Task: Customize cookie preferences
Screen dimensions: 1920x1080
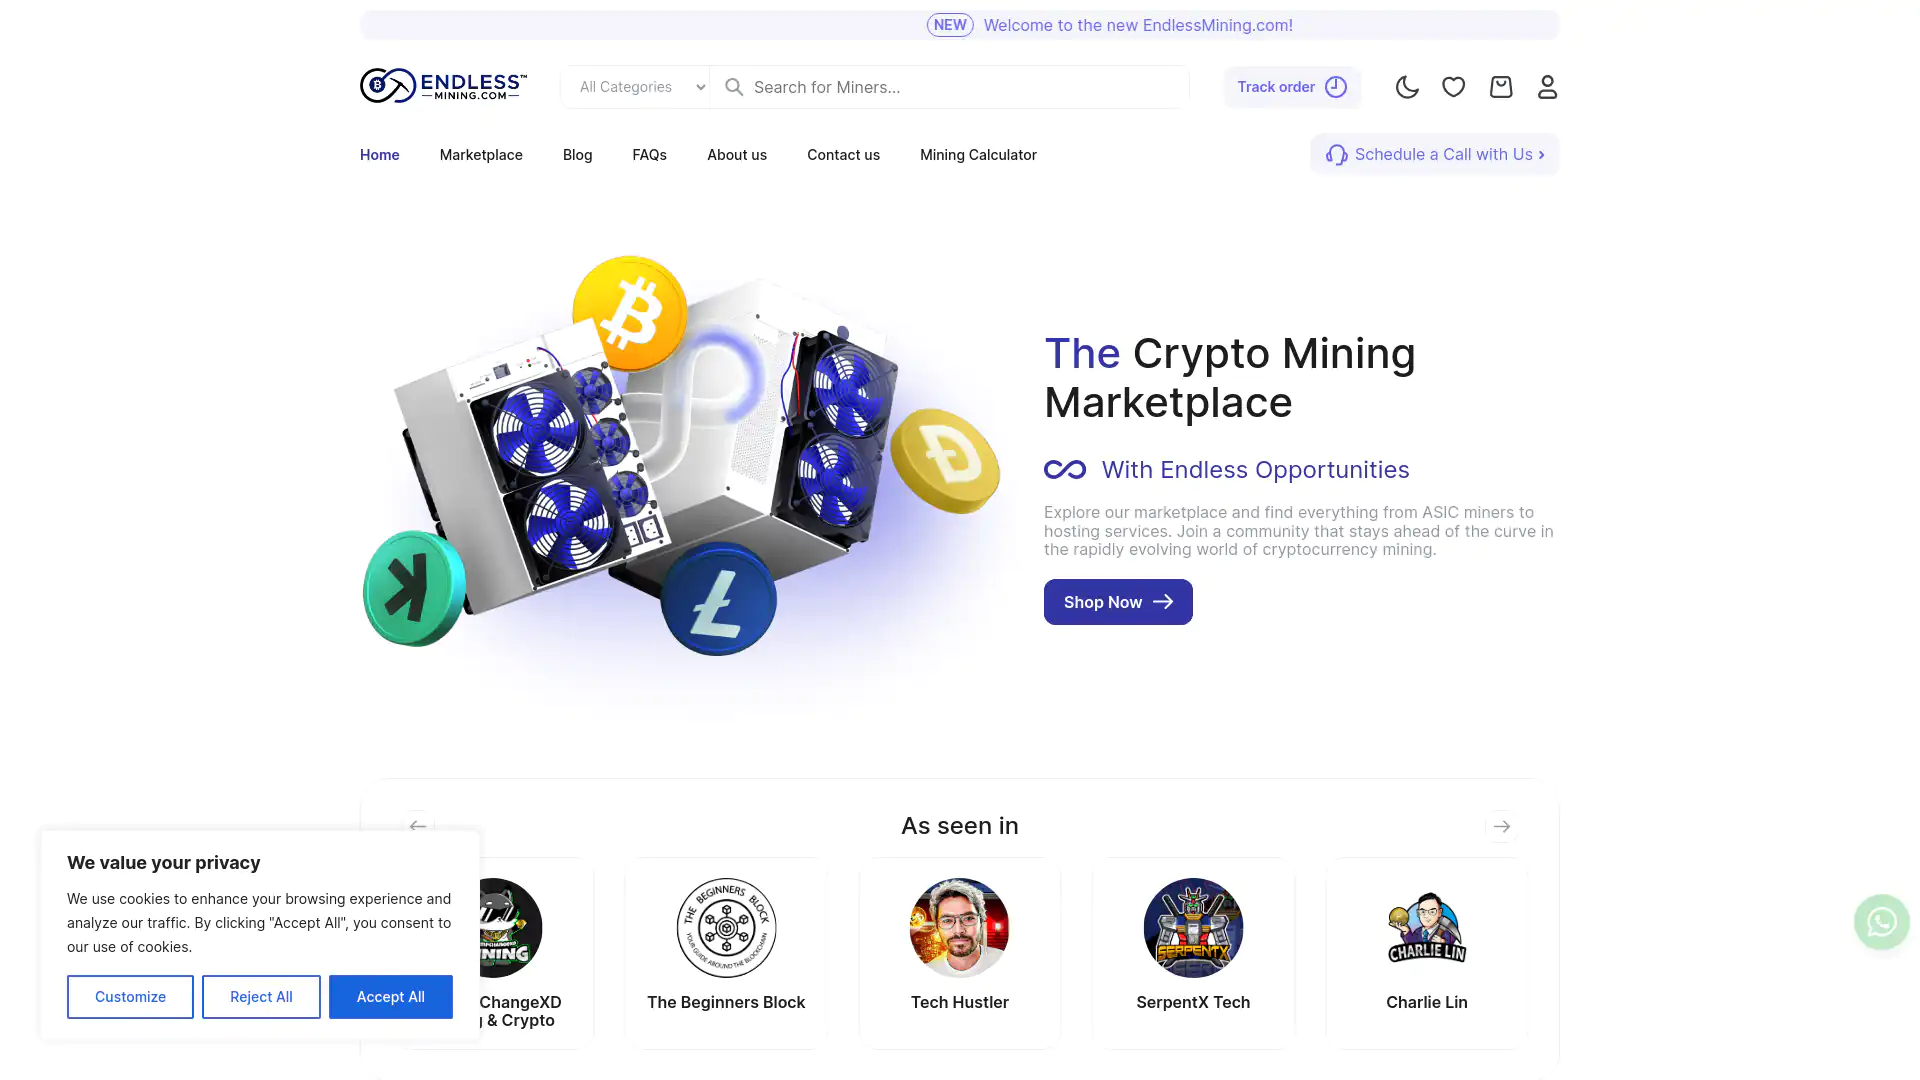Action: pyautogui.click(x=130, y=997)
